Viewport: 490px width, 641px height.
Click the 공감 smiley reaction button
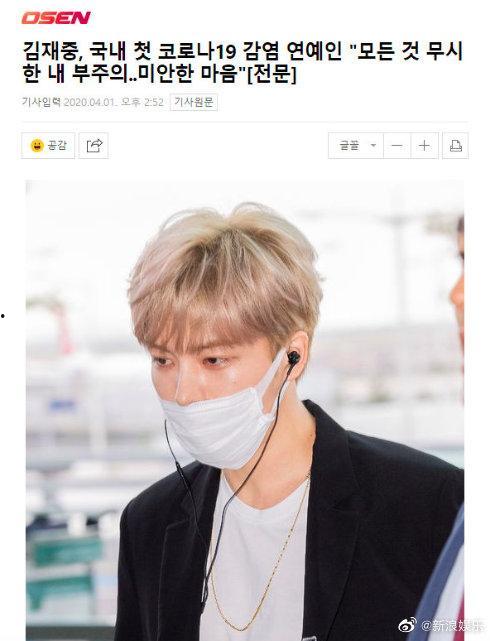tap(48, 146)
